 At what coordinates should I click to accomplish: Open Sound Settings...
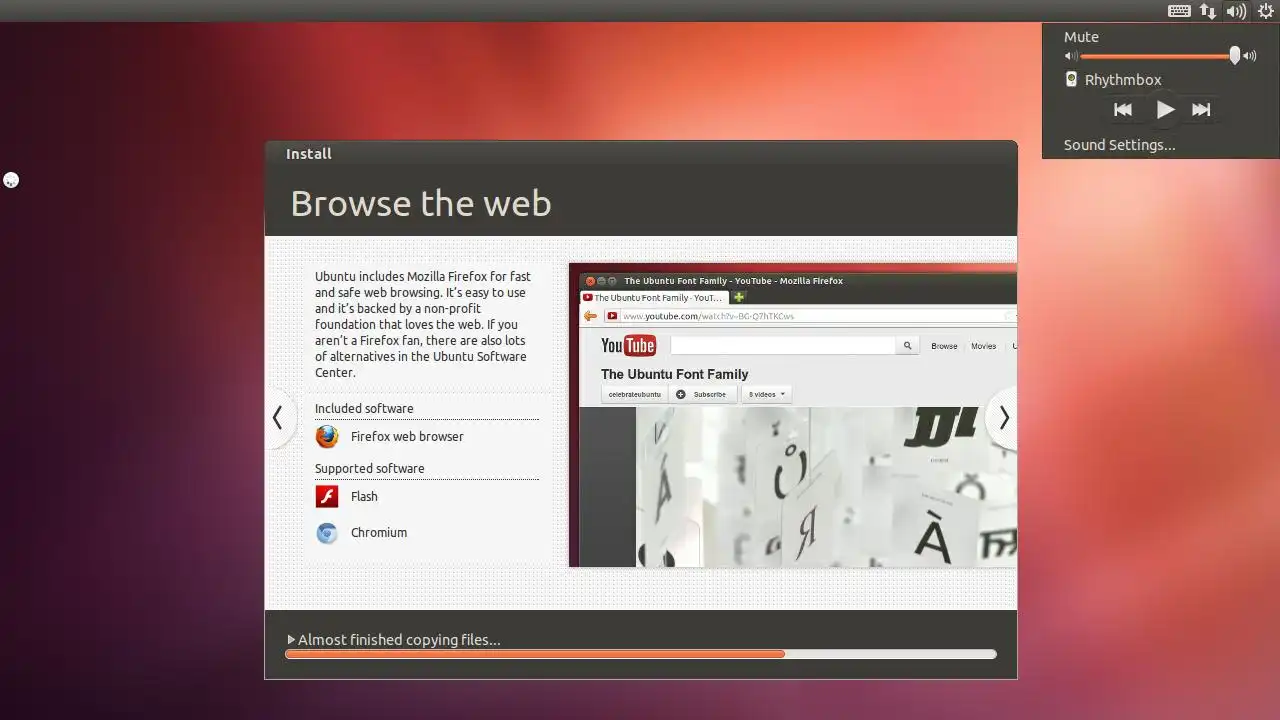(1119, 145)
